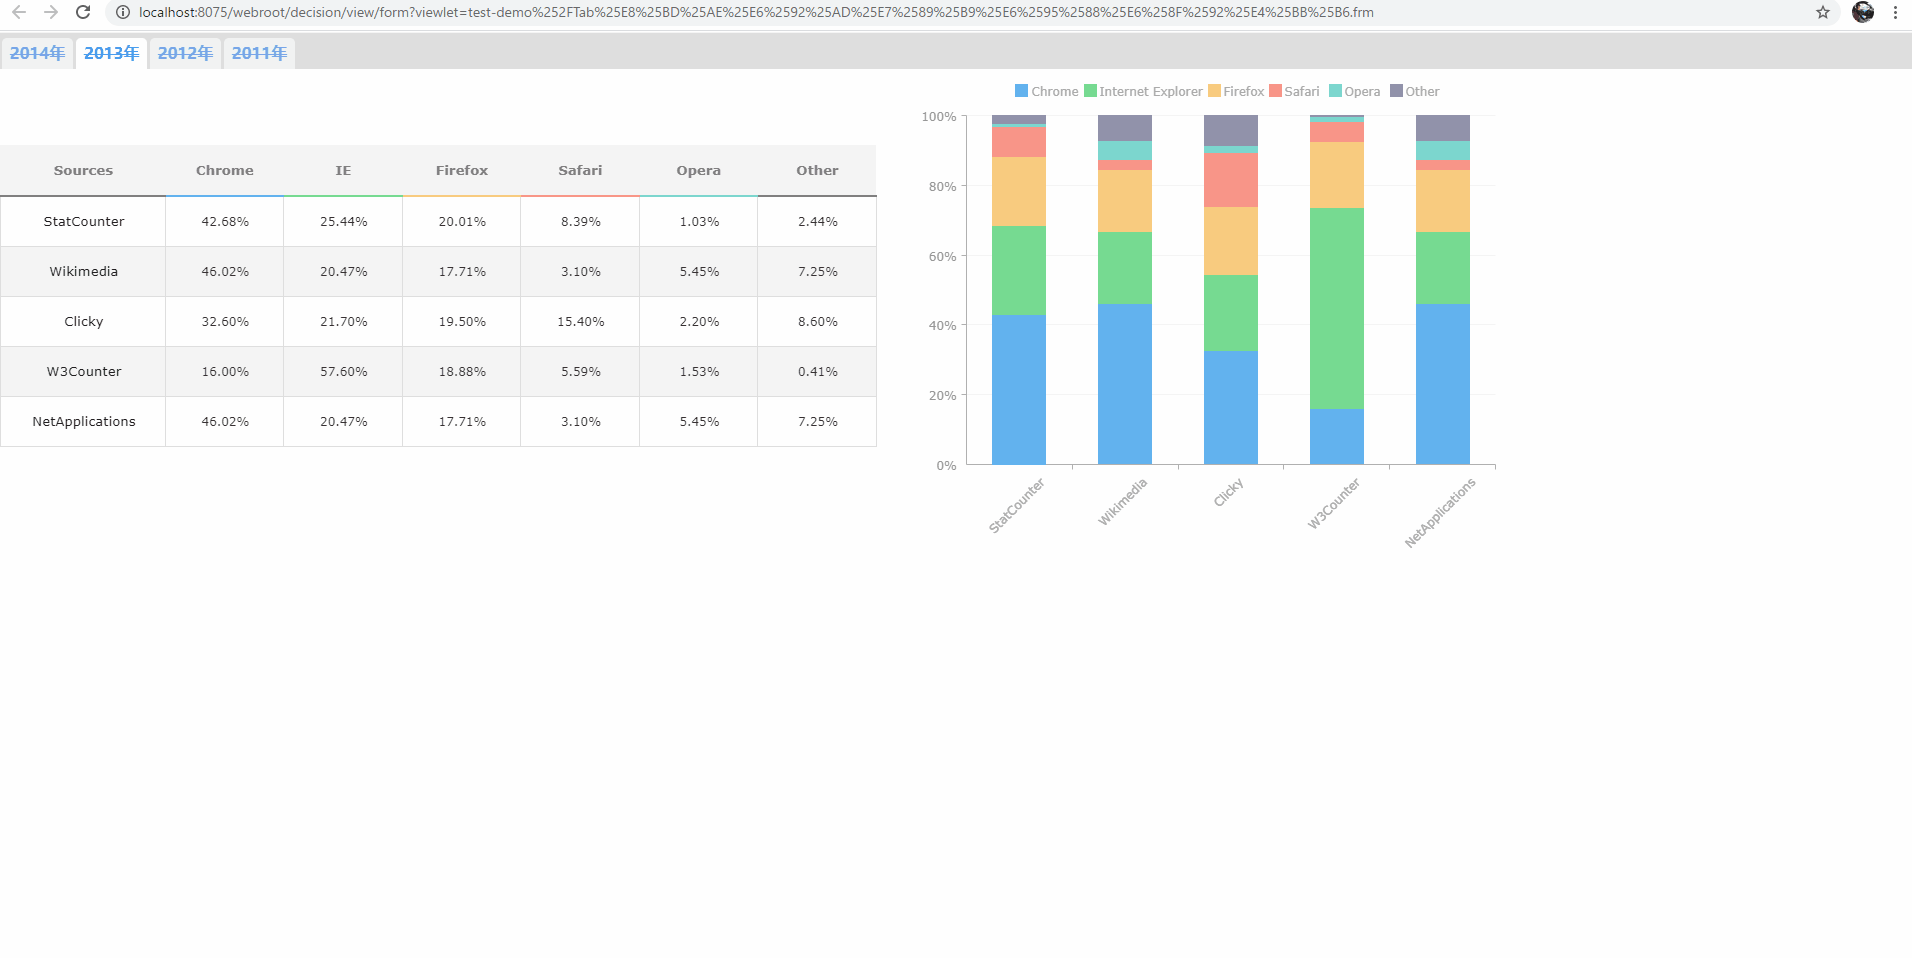Hide the Firefox series via legend
The image size is (1912, 958).
1236,91
